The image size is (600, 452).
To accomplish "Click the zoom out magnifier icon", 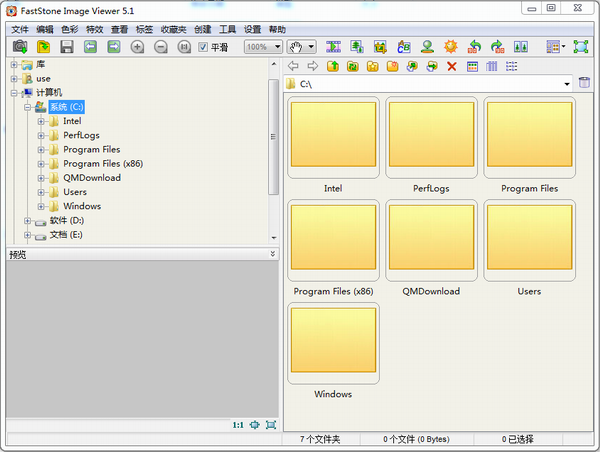I will (x=161, y=47).
